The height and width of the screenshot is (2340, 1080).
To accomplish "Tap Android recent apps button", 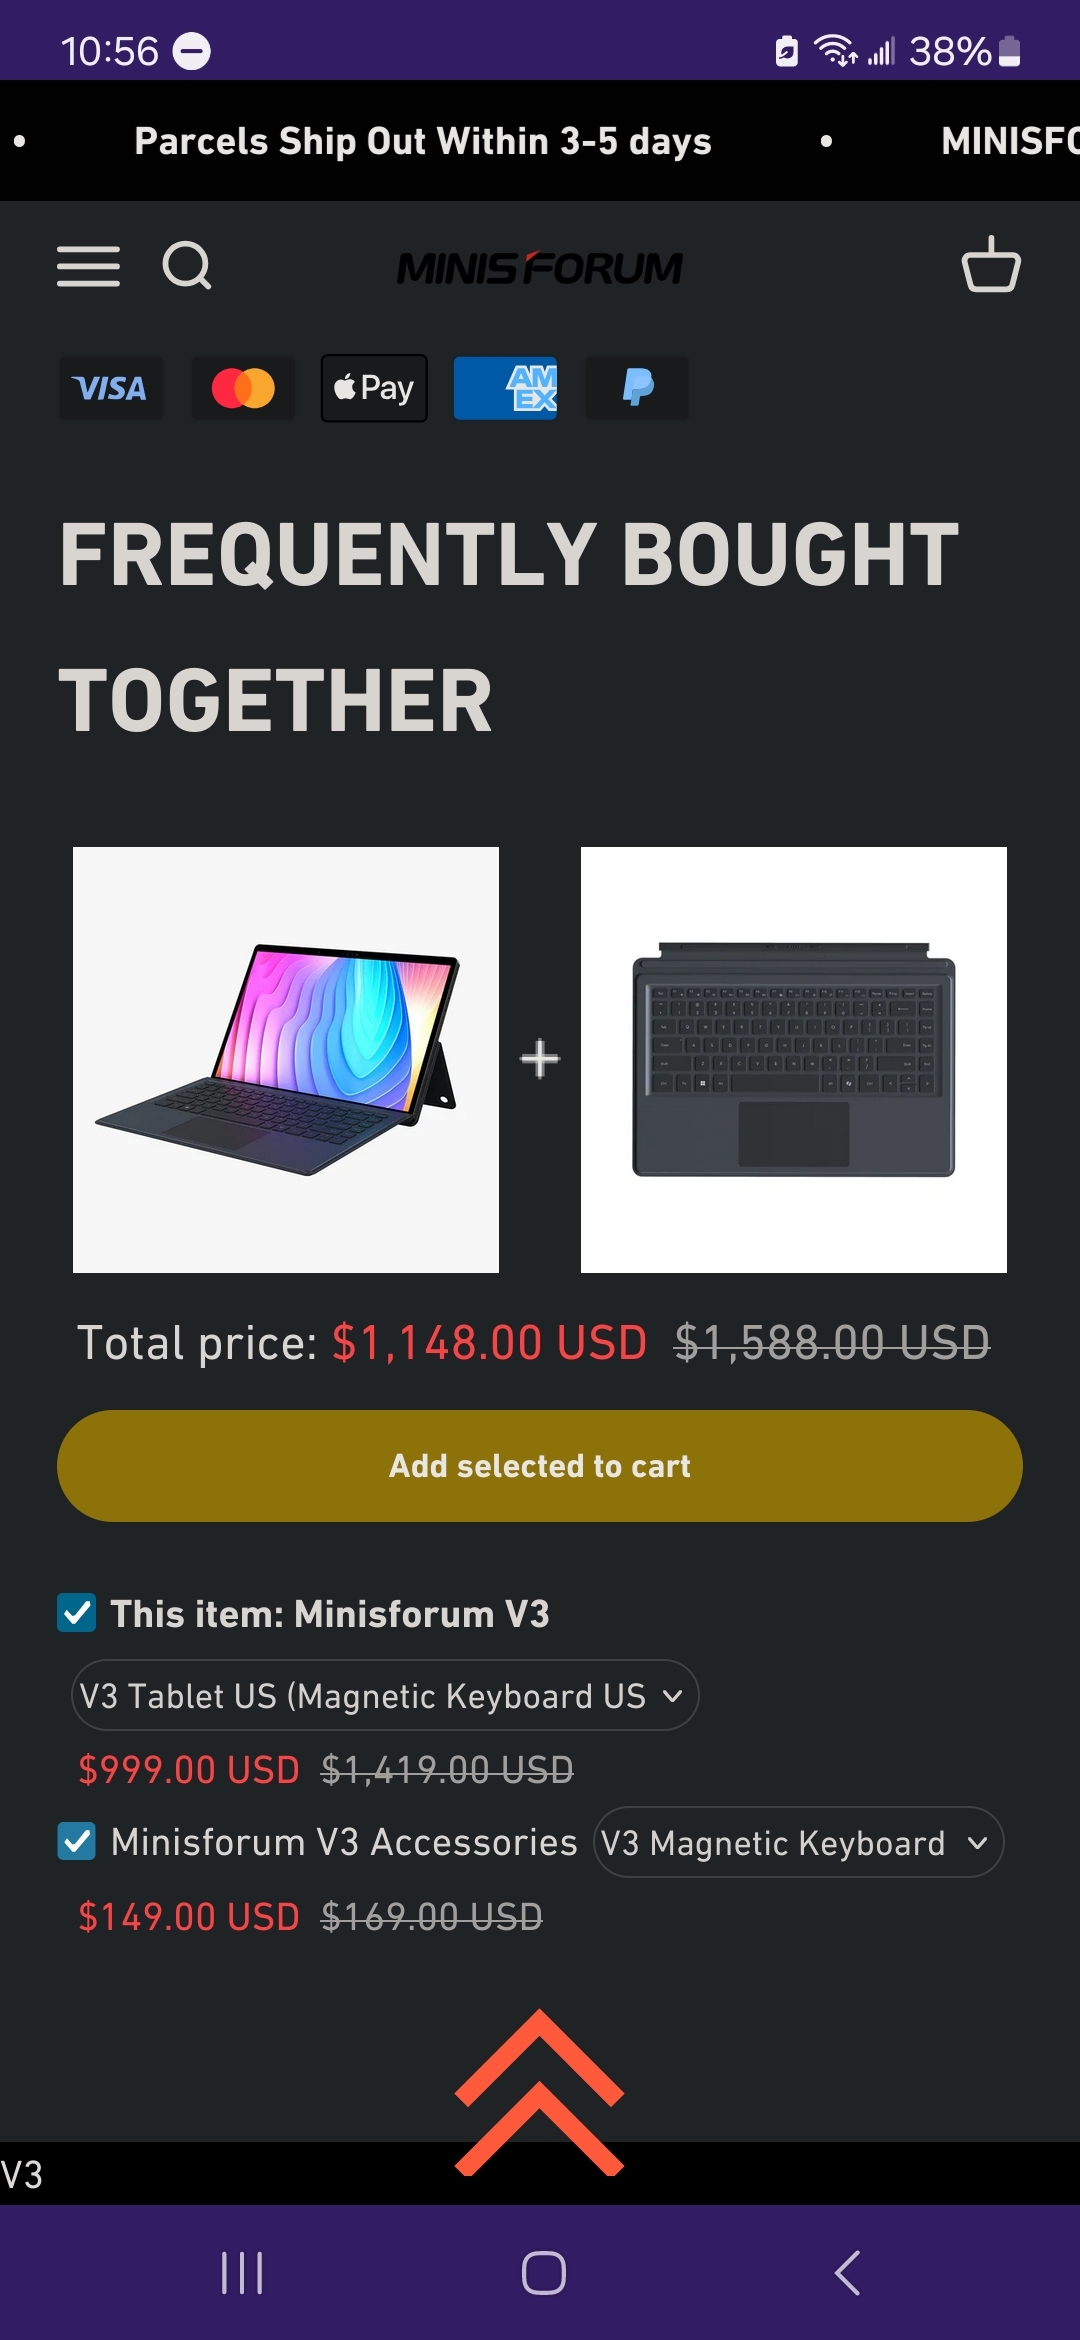I will coord(241,2273).
